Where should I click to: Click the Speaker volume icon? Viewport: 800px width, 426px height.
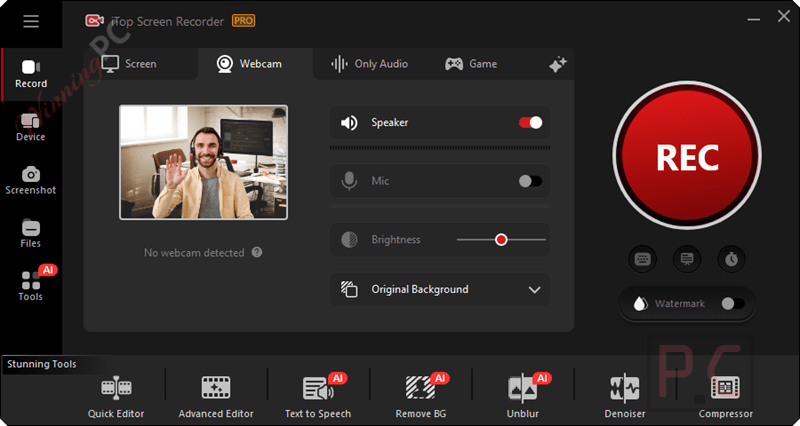tap(349, 123)
